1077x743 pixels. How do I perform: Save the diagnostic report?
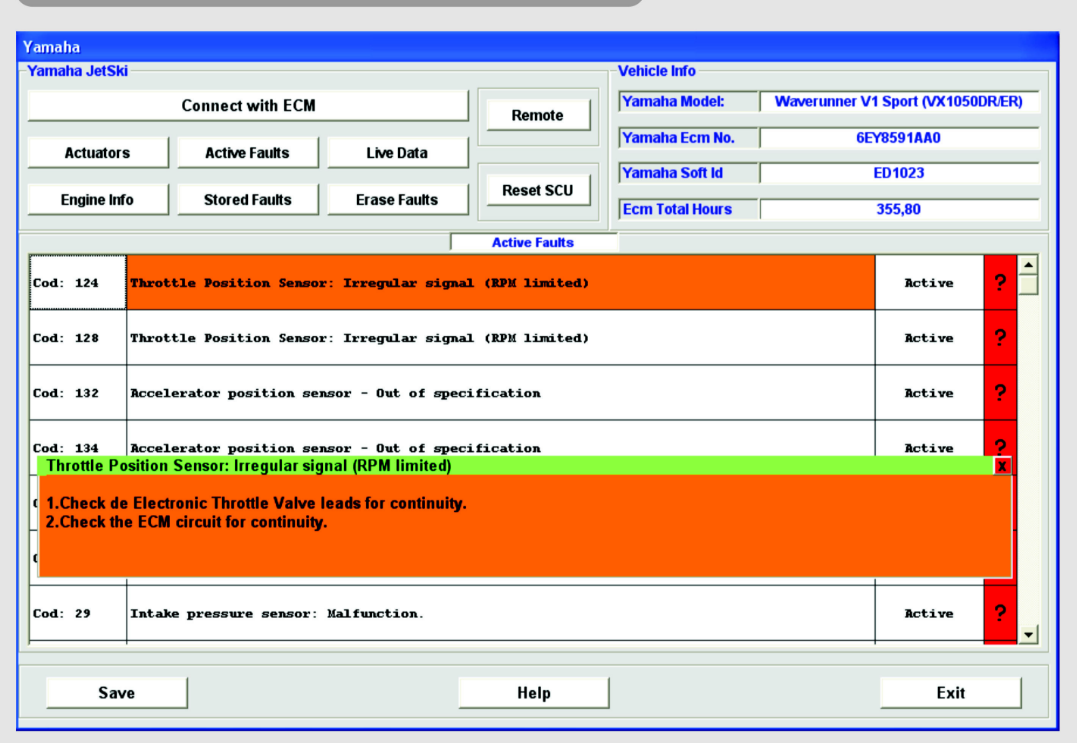point(116,693)
